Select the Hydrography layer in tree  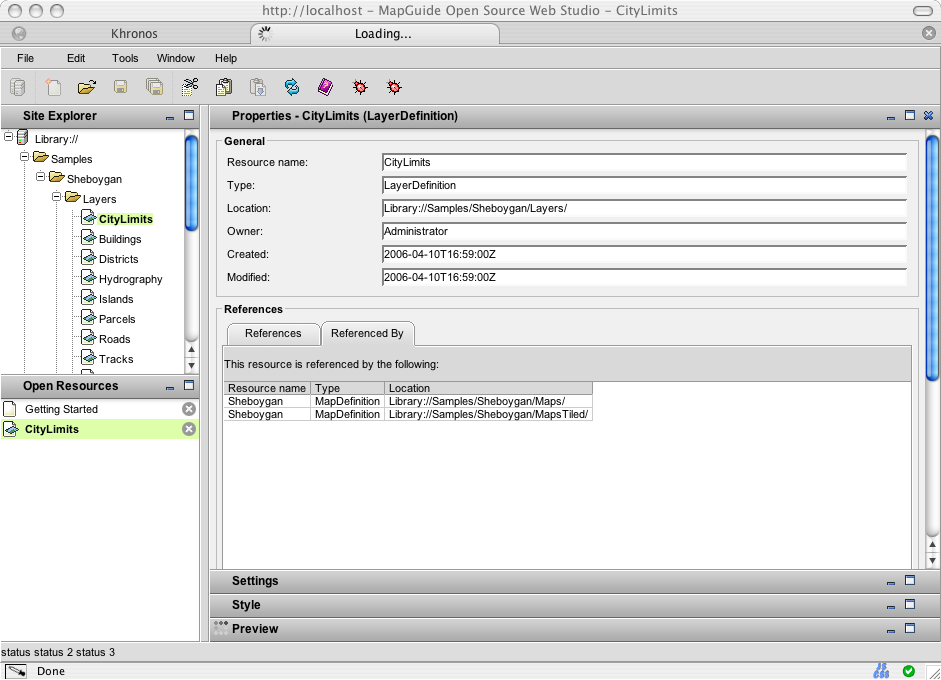click(130, 279)
